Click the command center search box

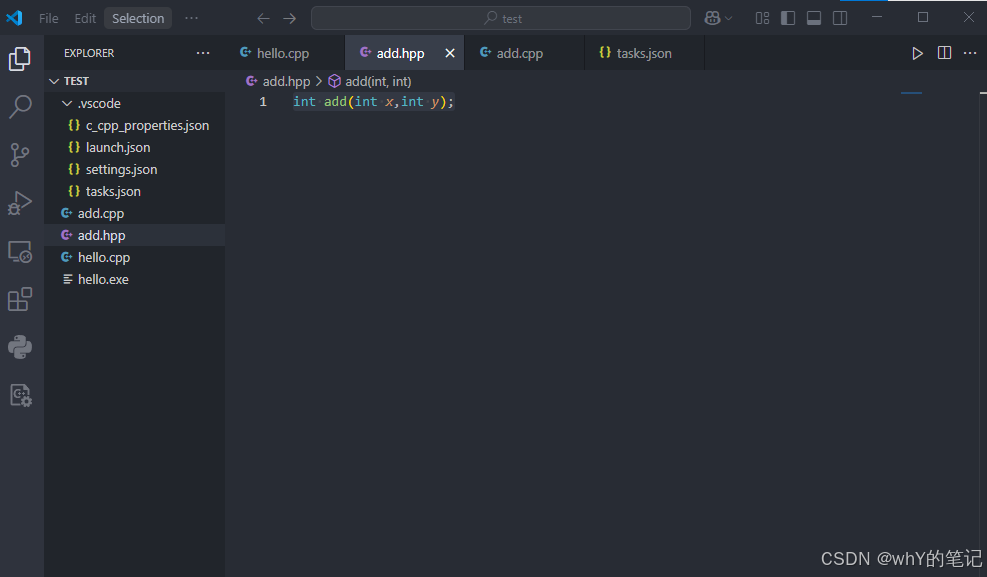[501, 18]
